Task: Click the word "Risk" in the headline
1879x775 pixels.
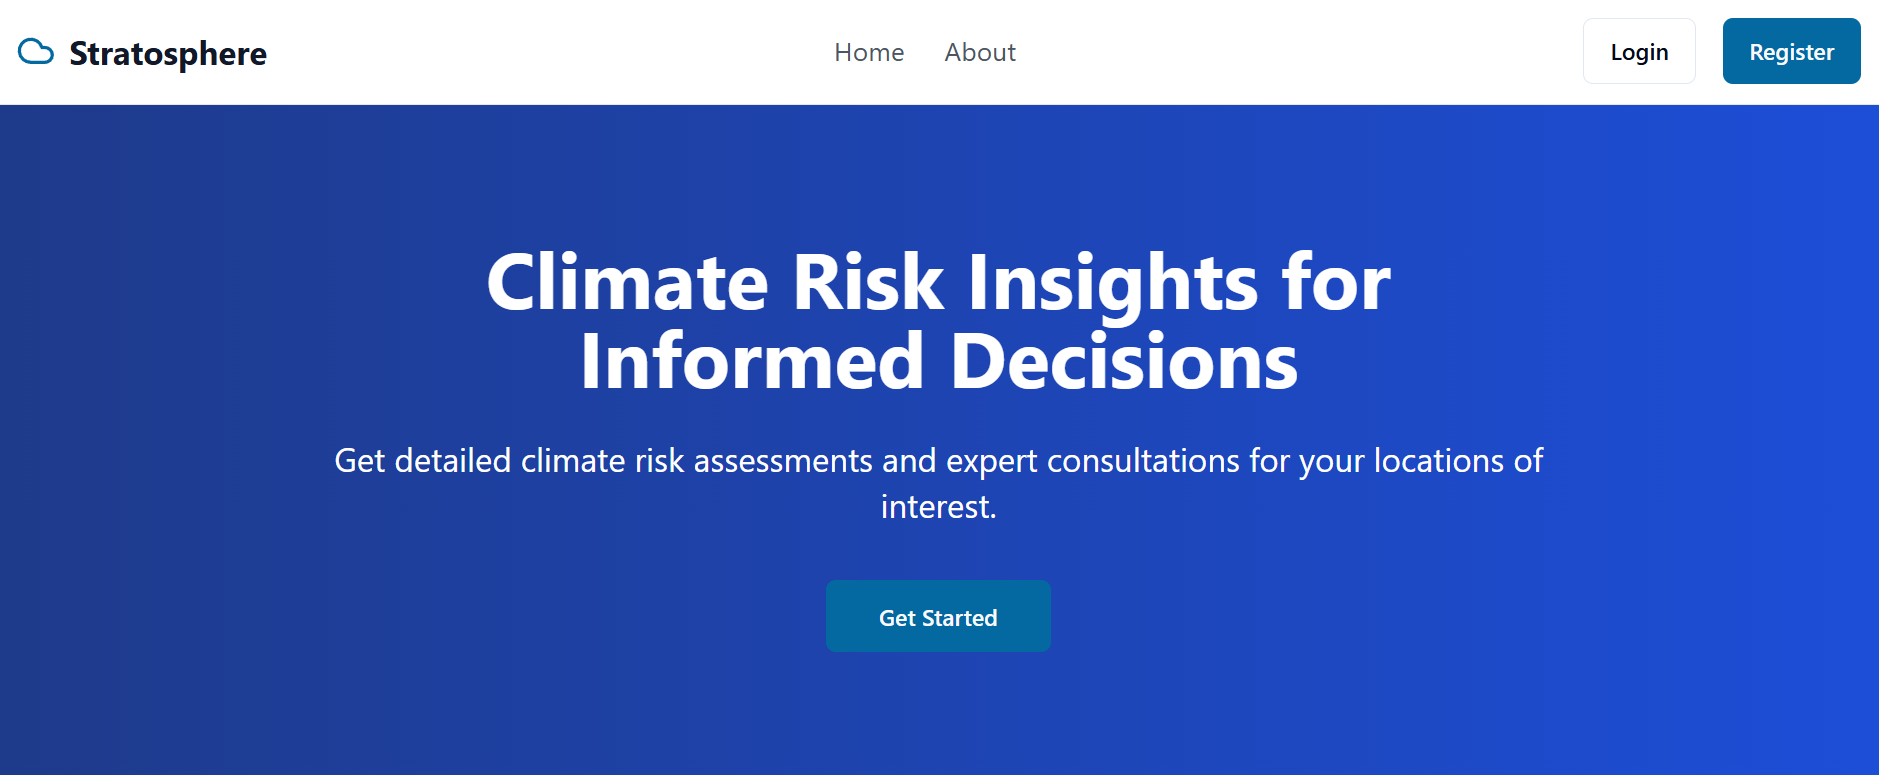Action: [867, 283]
